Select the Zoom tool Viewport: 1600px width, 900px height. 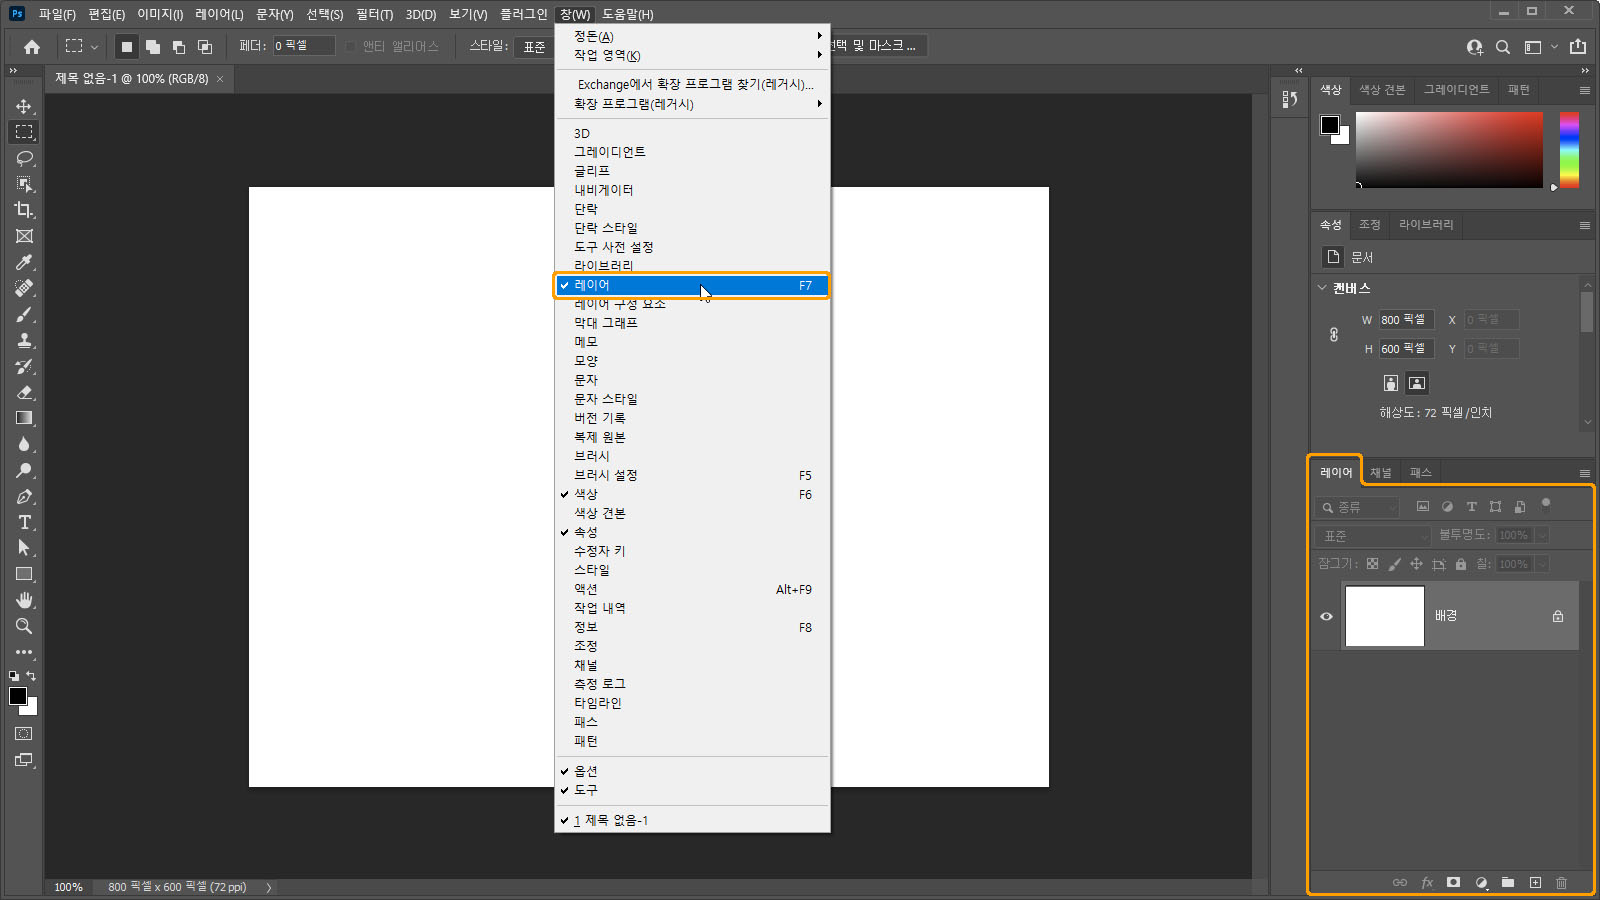(x=24, y=626)
